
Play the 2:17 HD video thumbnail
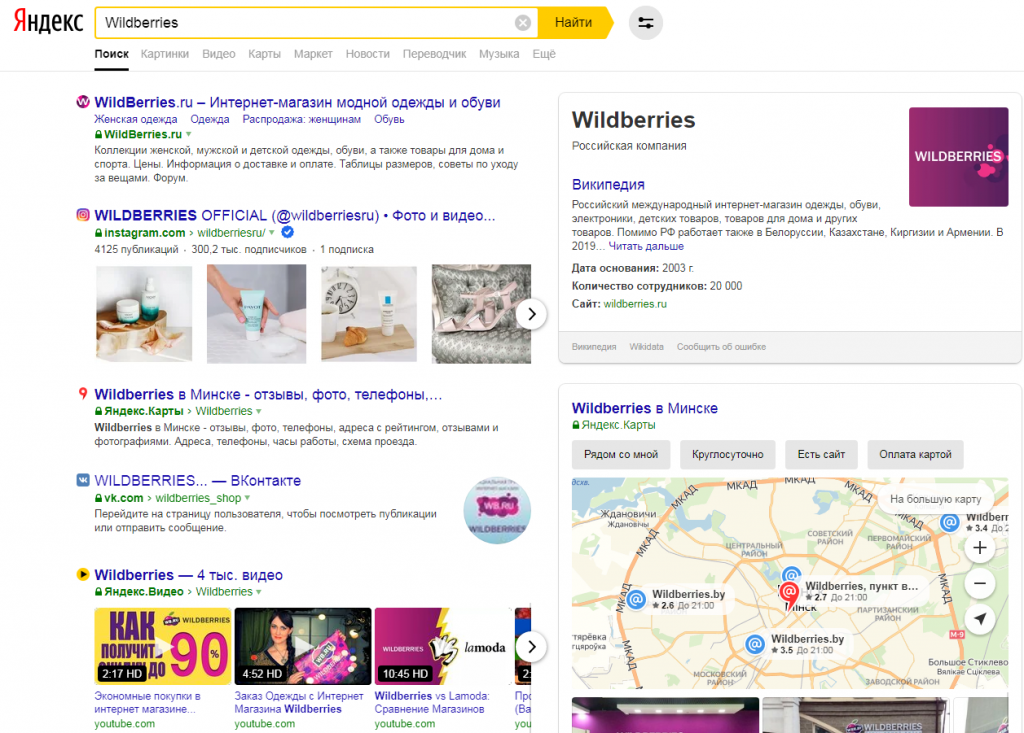[x=163, y=646]
